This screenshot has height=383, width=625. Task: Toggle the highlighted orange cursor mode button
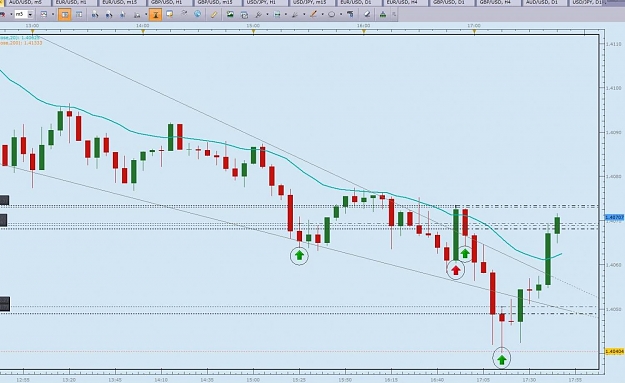point(155,14)
